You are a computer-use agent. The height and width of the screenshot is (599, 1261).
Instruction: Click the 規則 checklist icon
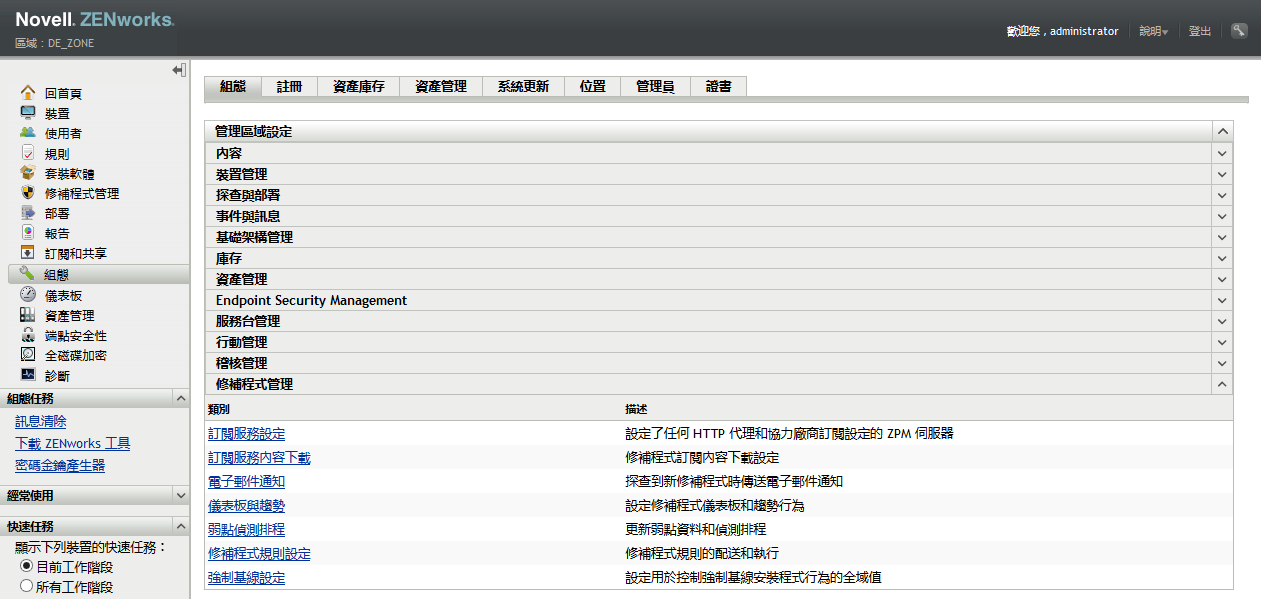28,153
